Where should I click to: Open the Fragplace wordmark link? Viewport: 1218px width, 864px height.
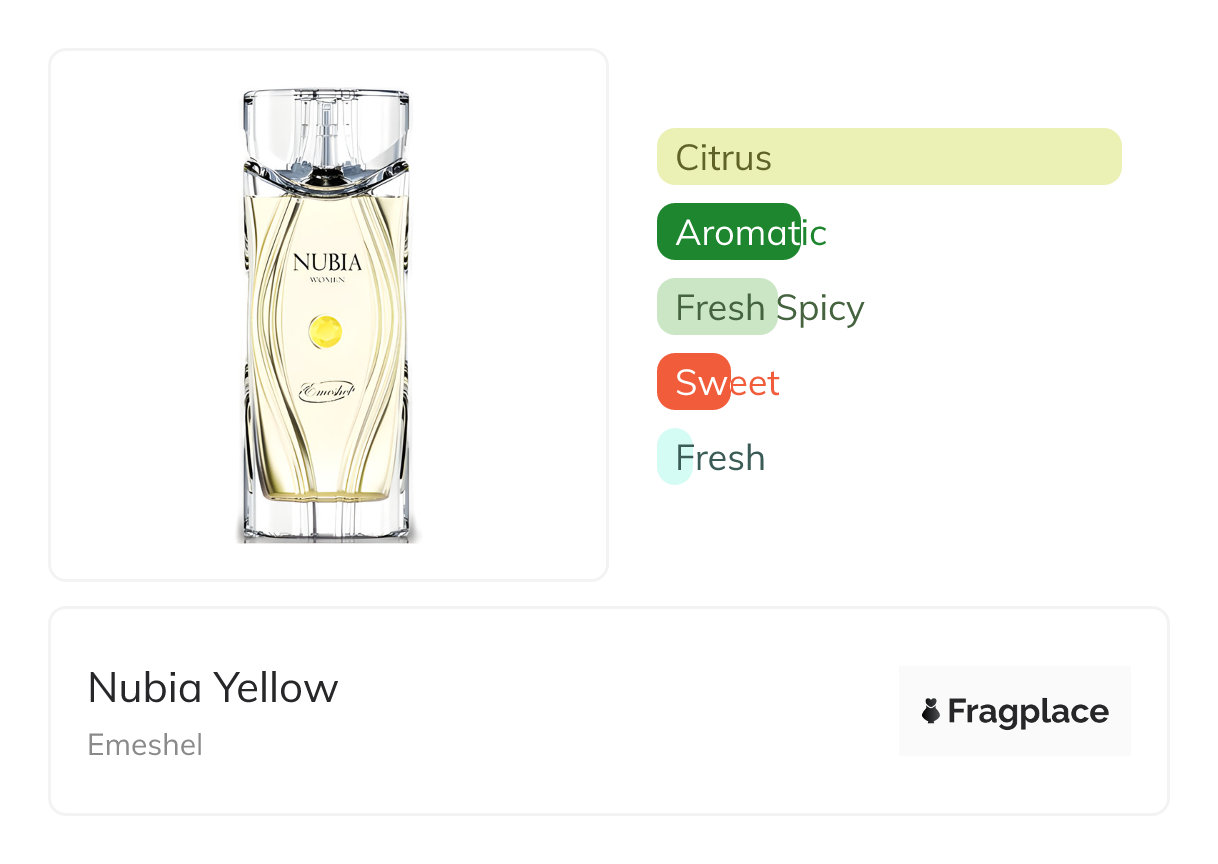pos(1028,711)
